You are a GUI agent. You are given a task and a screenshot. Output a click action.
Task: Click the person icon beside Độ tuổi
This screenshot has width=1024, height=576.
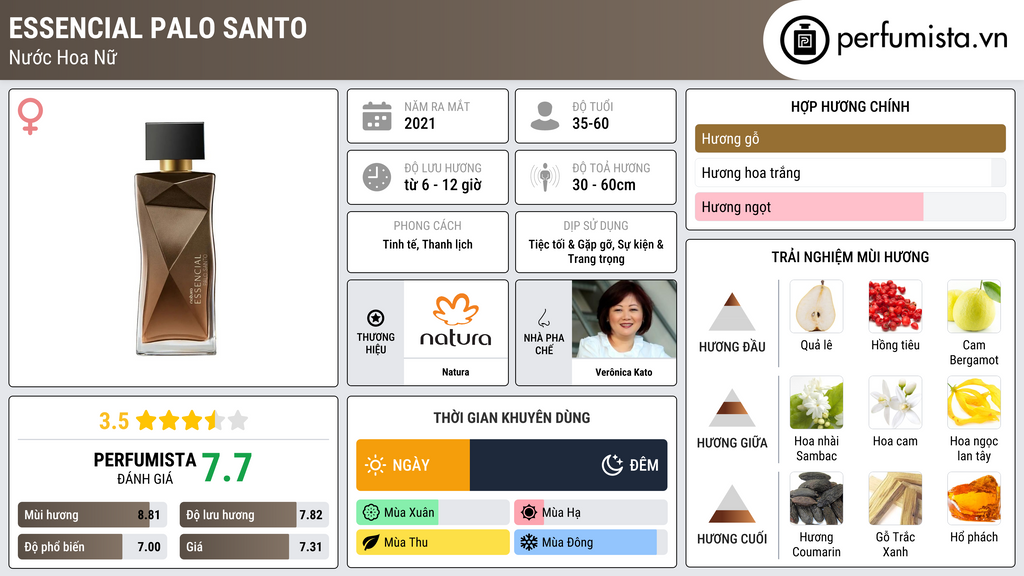click(x=545, y=116)
